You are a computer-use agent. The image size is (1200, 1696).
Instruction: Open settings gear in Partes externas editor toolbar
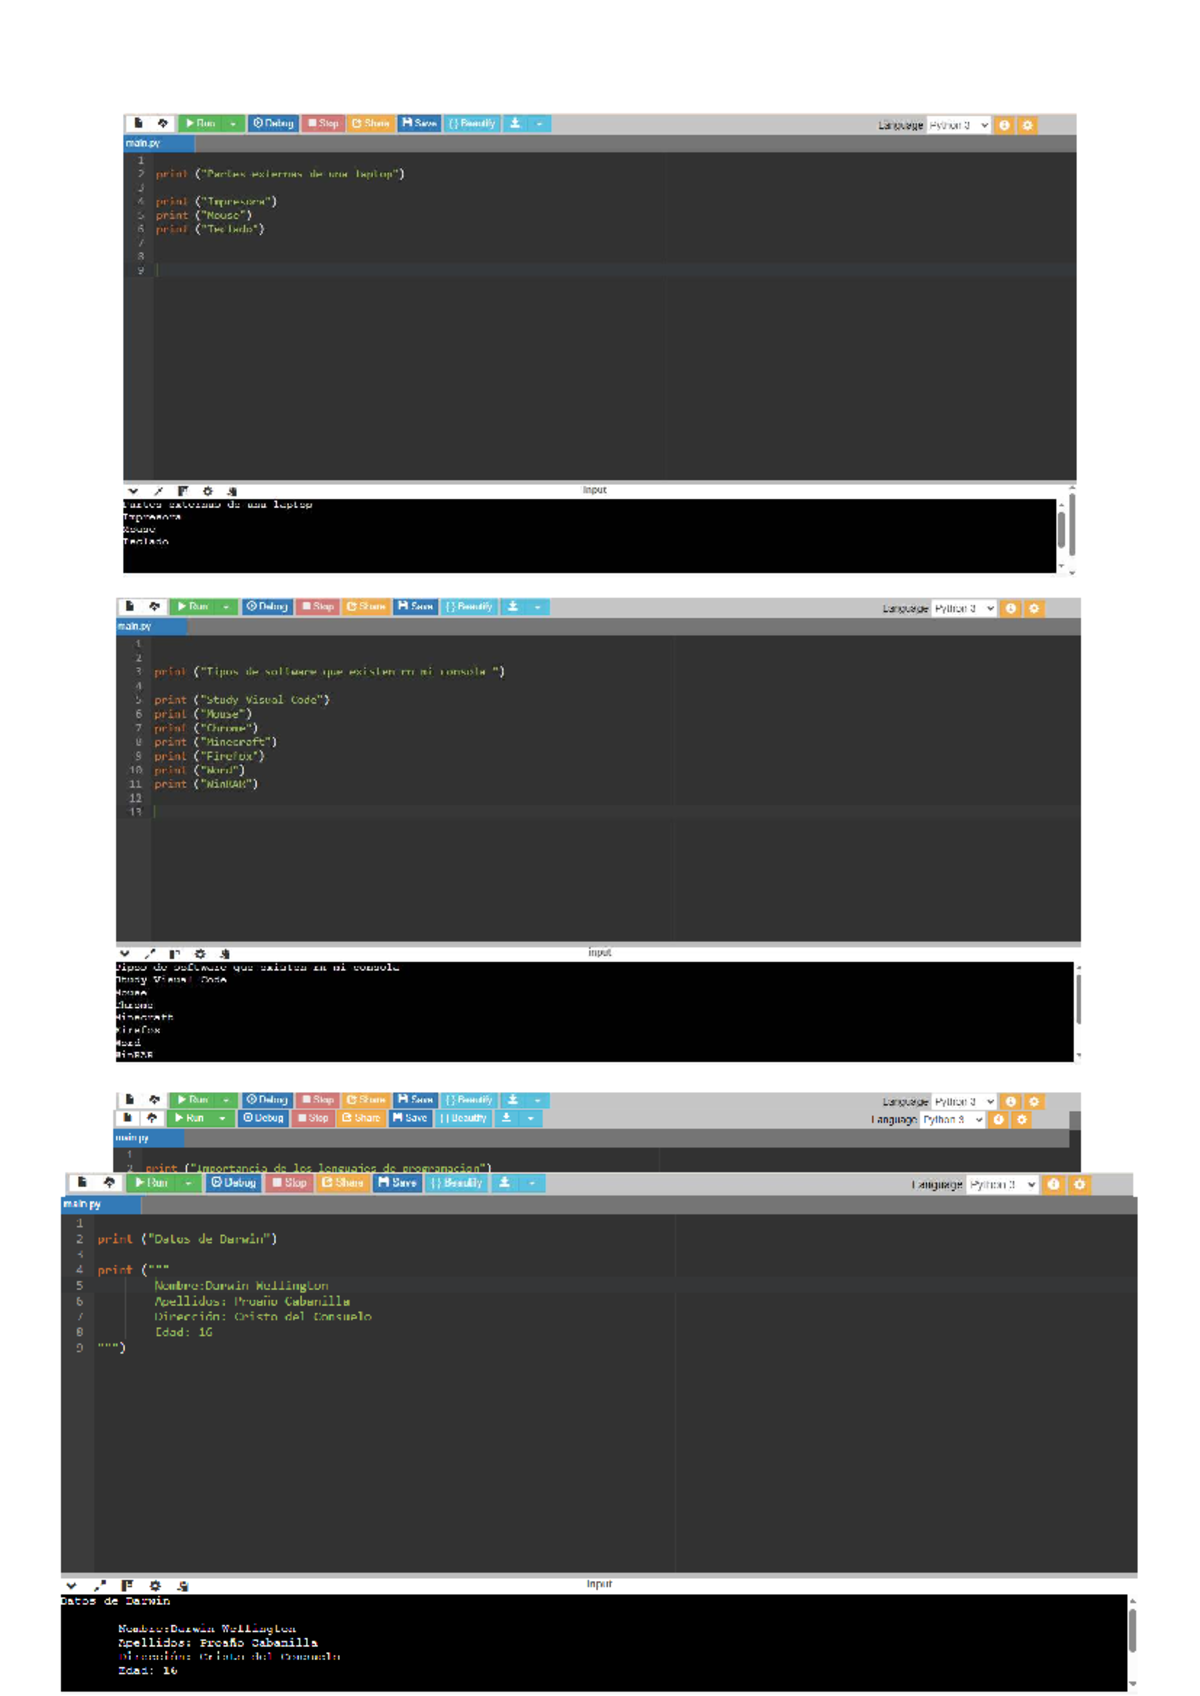1027,125
